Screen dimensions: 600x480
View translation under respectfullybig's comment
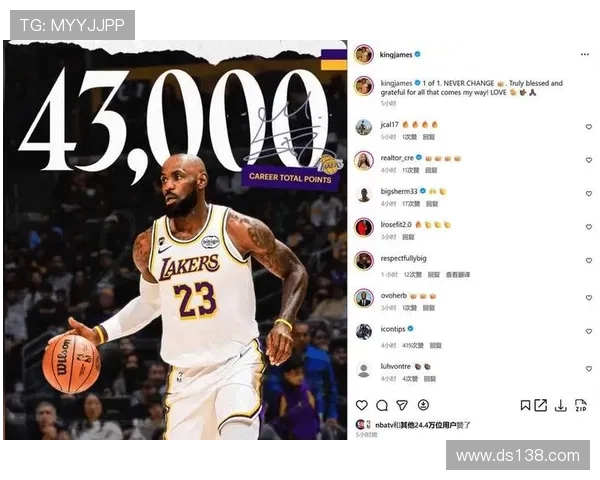click(x=458, y=274)
